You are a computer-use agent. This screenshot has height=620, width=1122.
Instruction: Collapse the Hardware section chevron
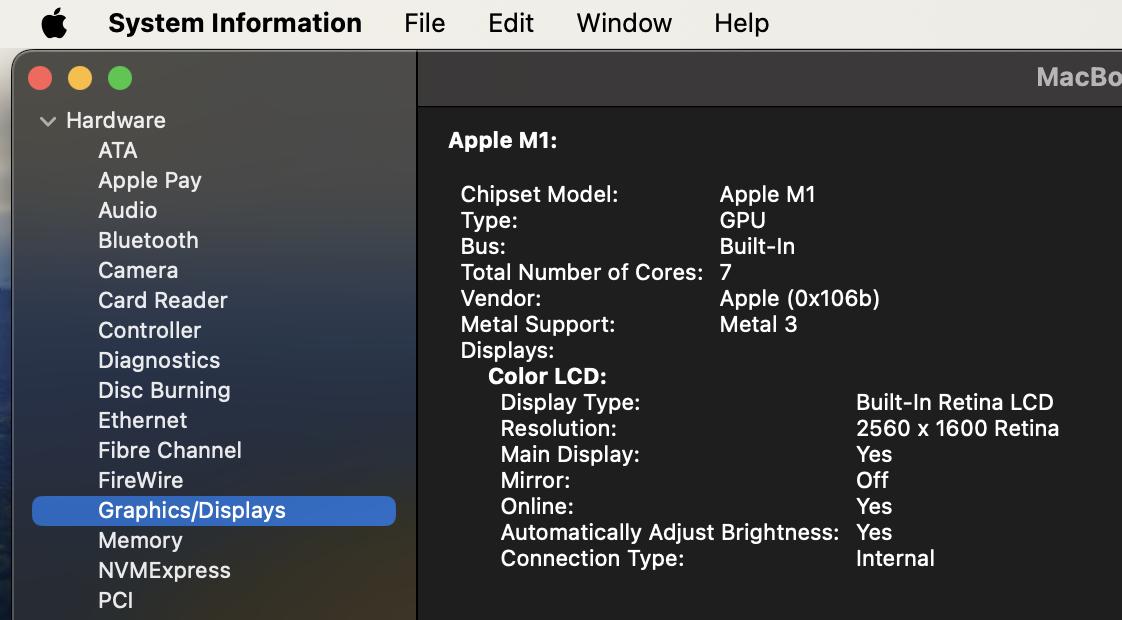pos(48,121)
